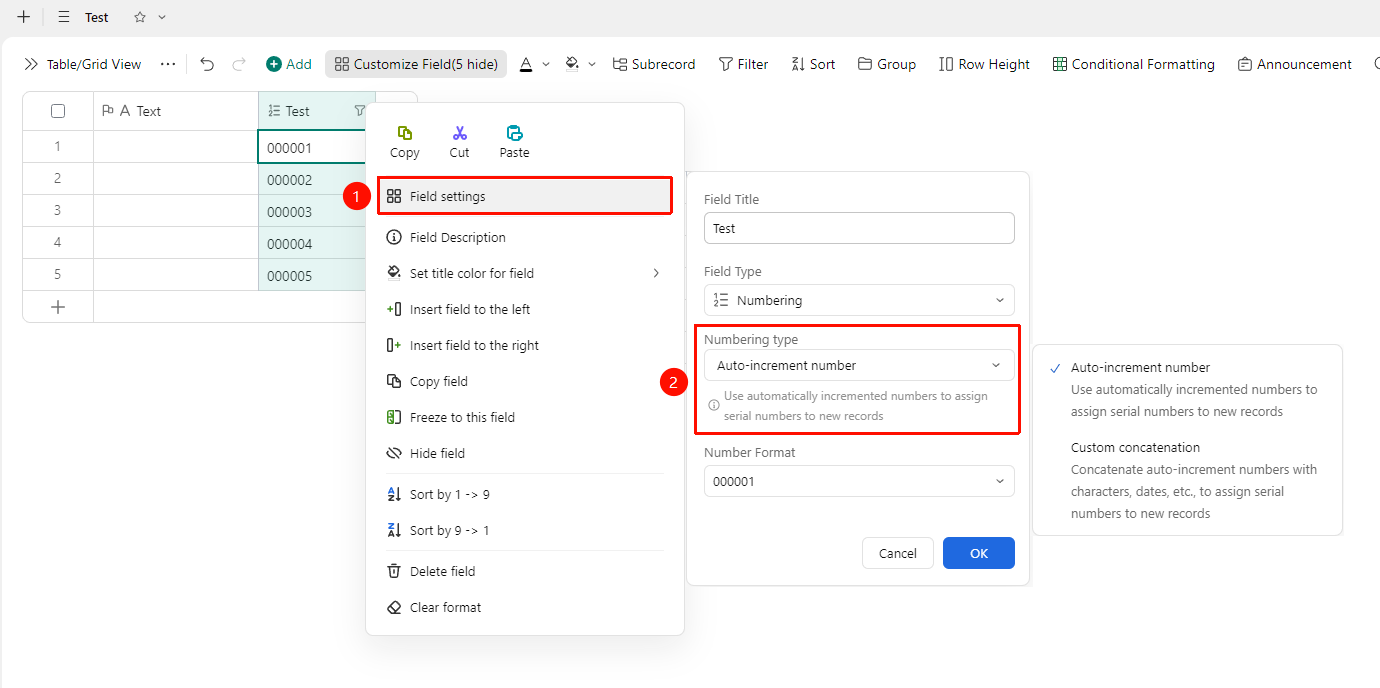This screenshot has height=688, width=1380.
Task: Click the filter funnel icon in Test column header
Action: coord(360,111)
